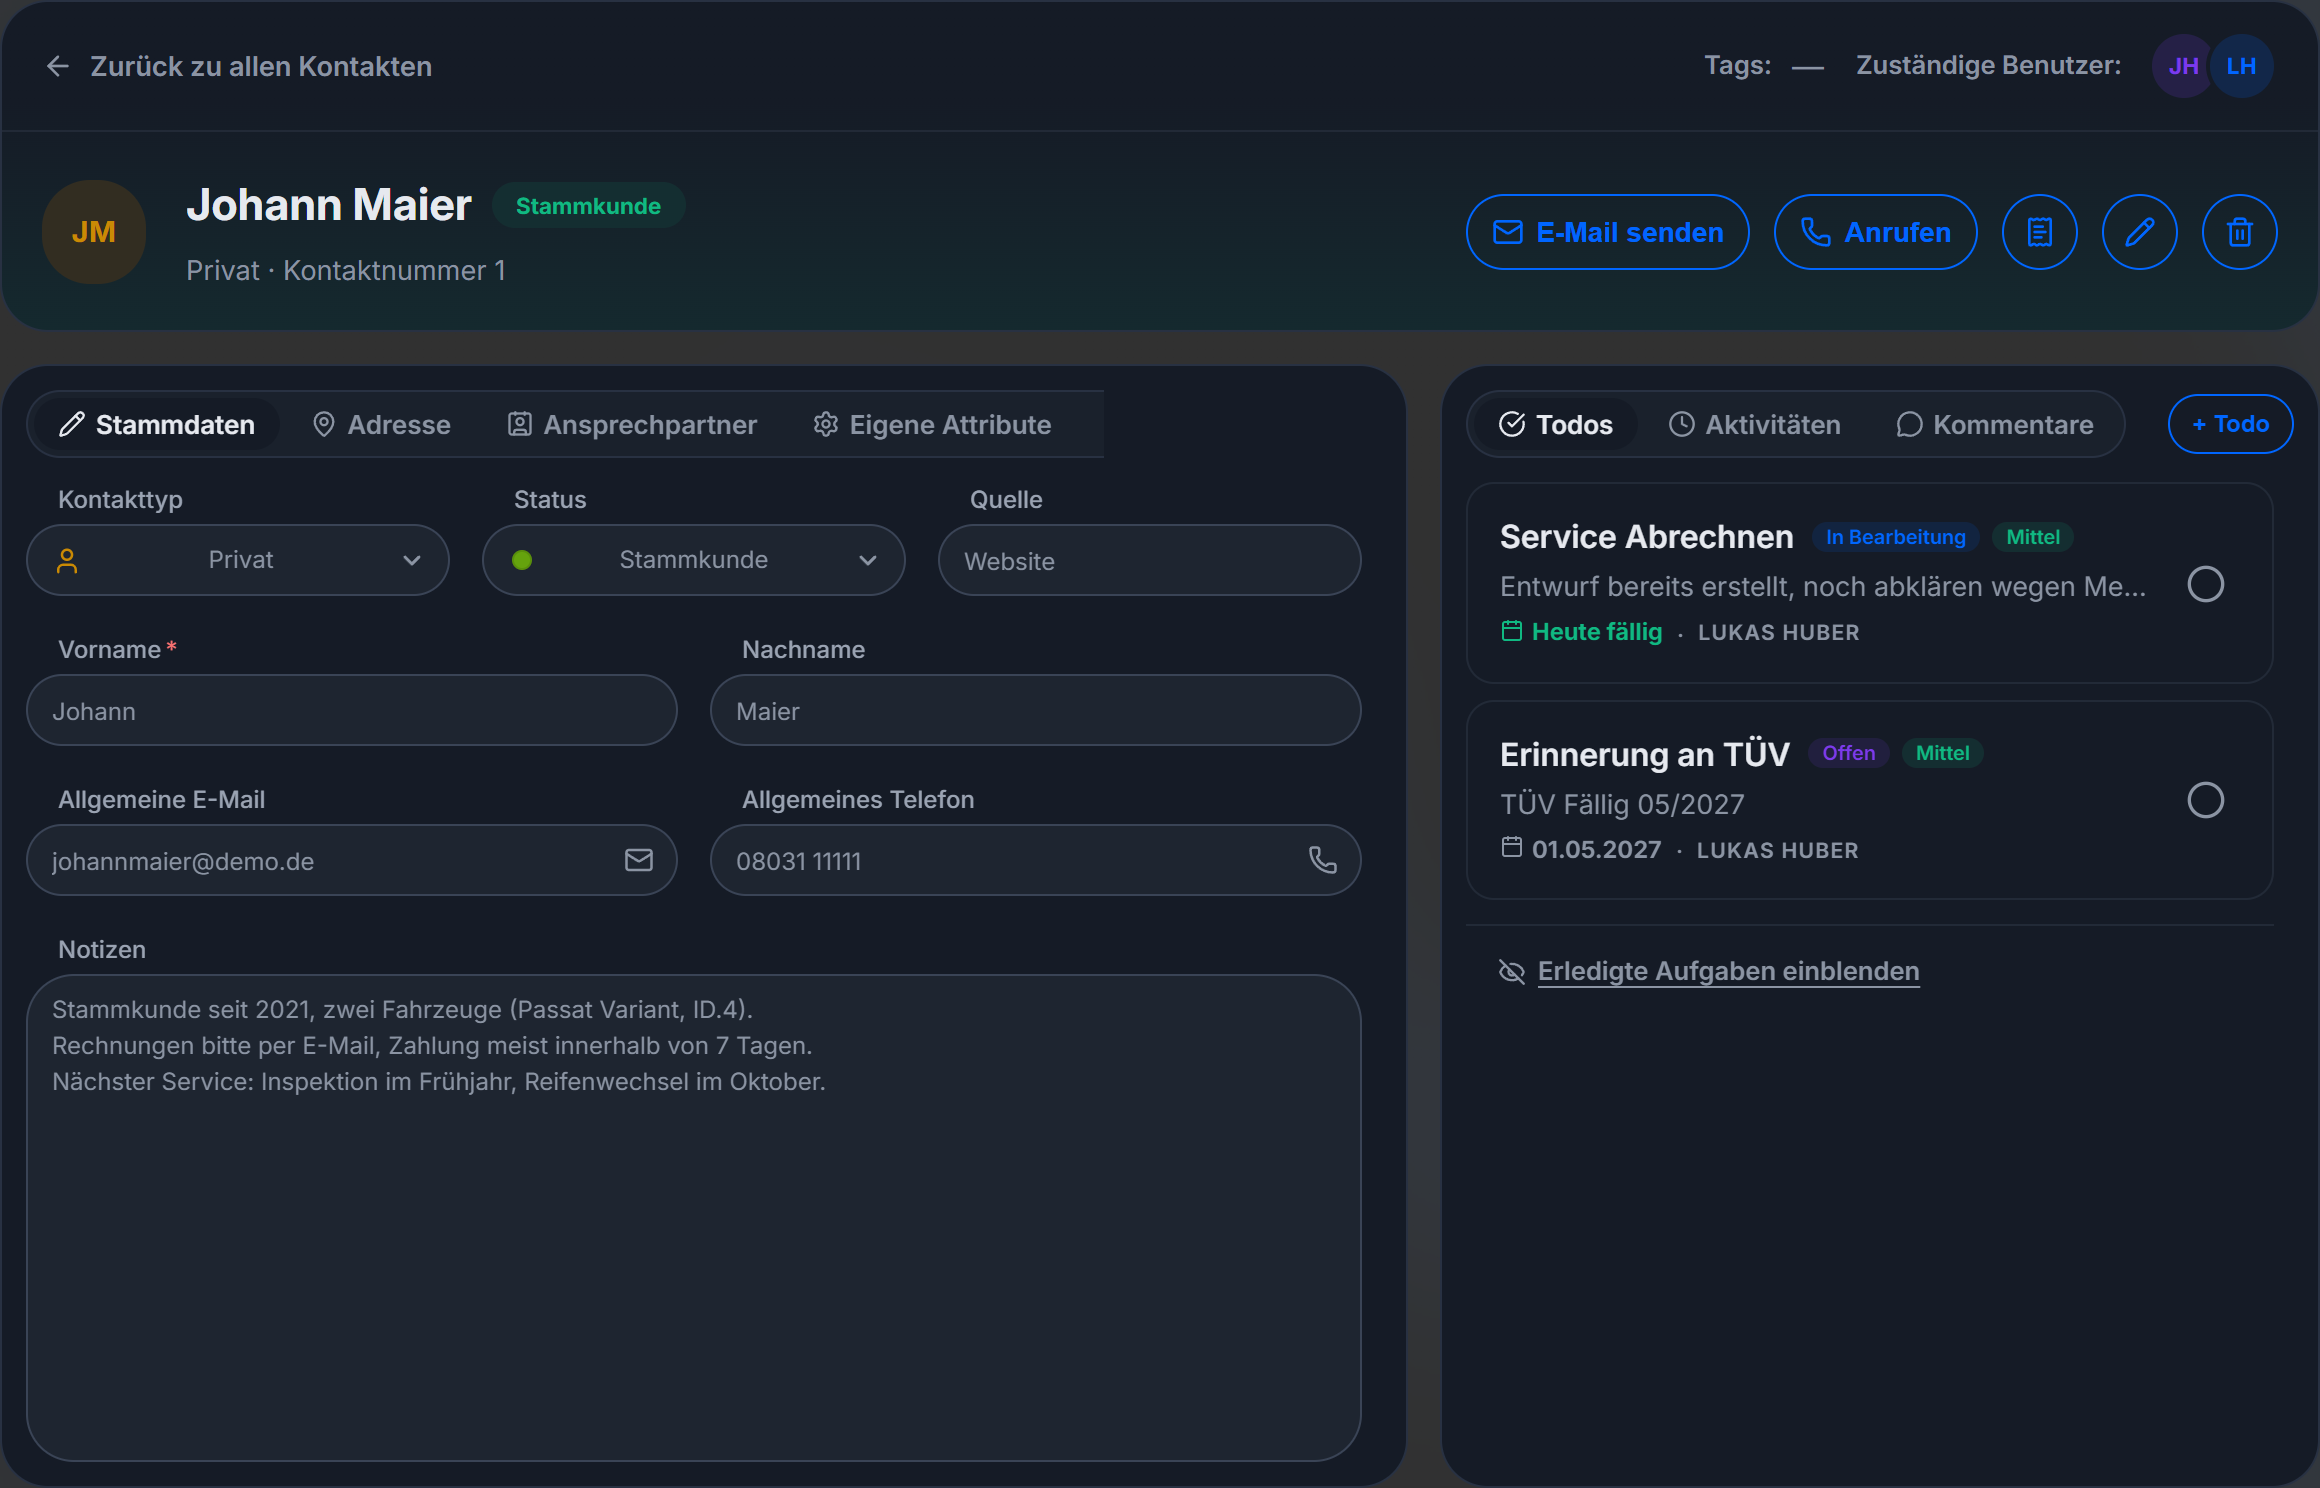Expand the Status Stammkunde dropdown

[694, 560]
